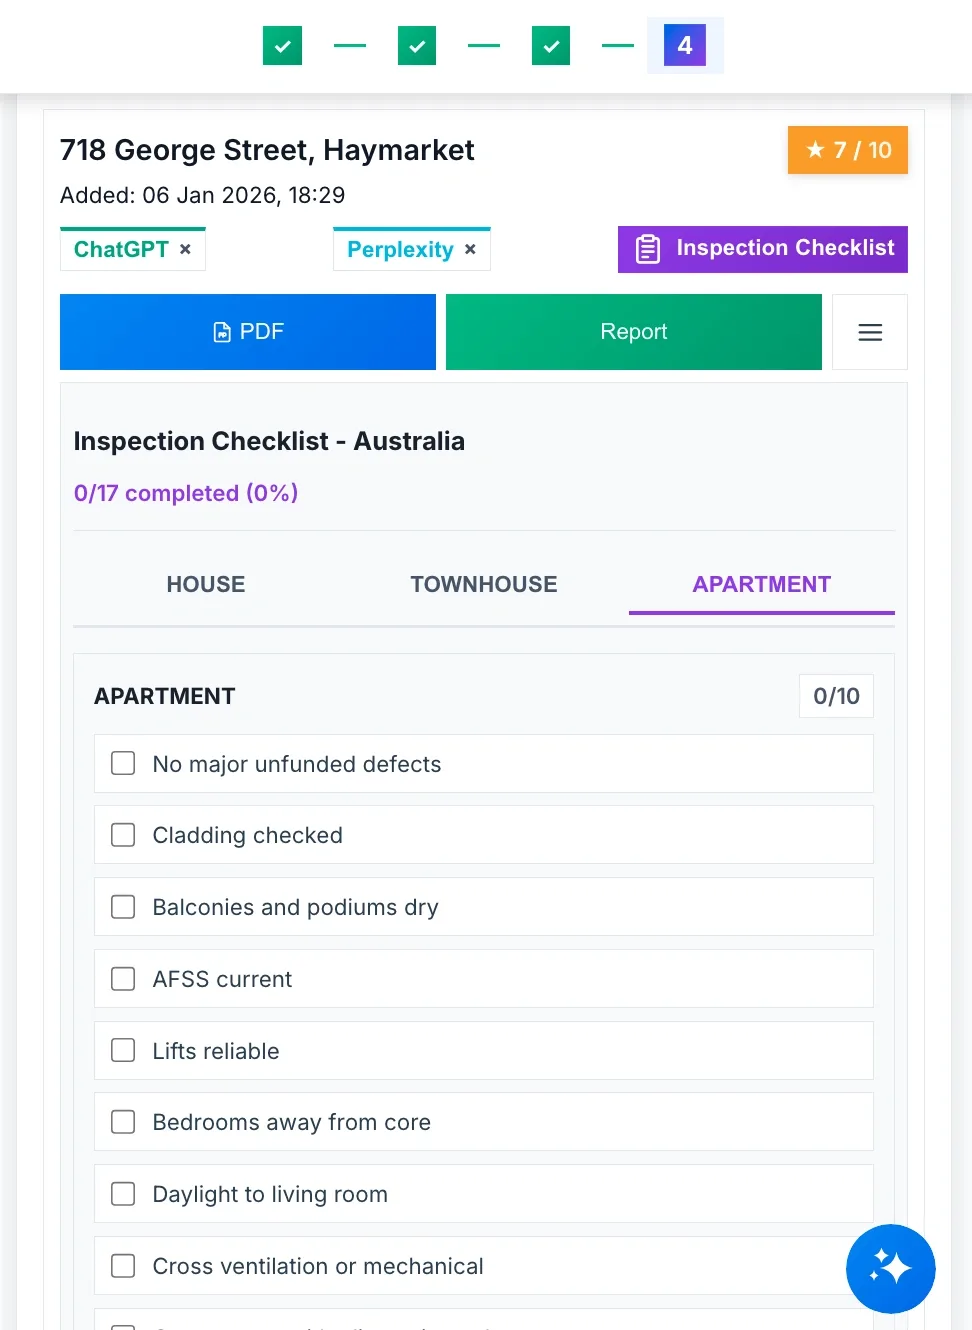Tick the "Cladding checked" checkbox
Image resolution: width=972 pixels, height=1330 pixels.
click(x=123, y=835)
